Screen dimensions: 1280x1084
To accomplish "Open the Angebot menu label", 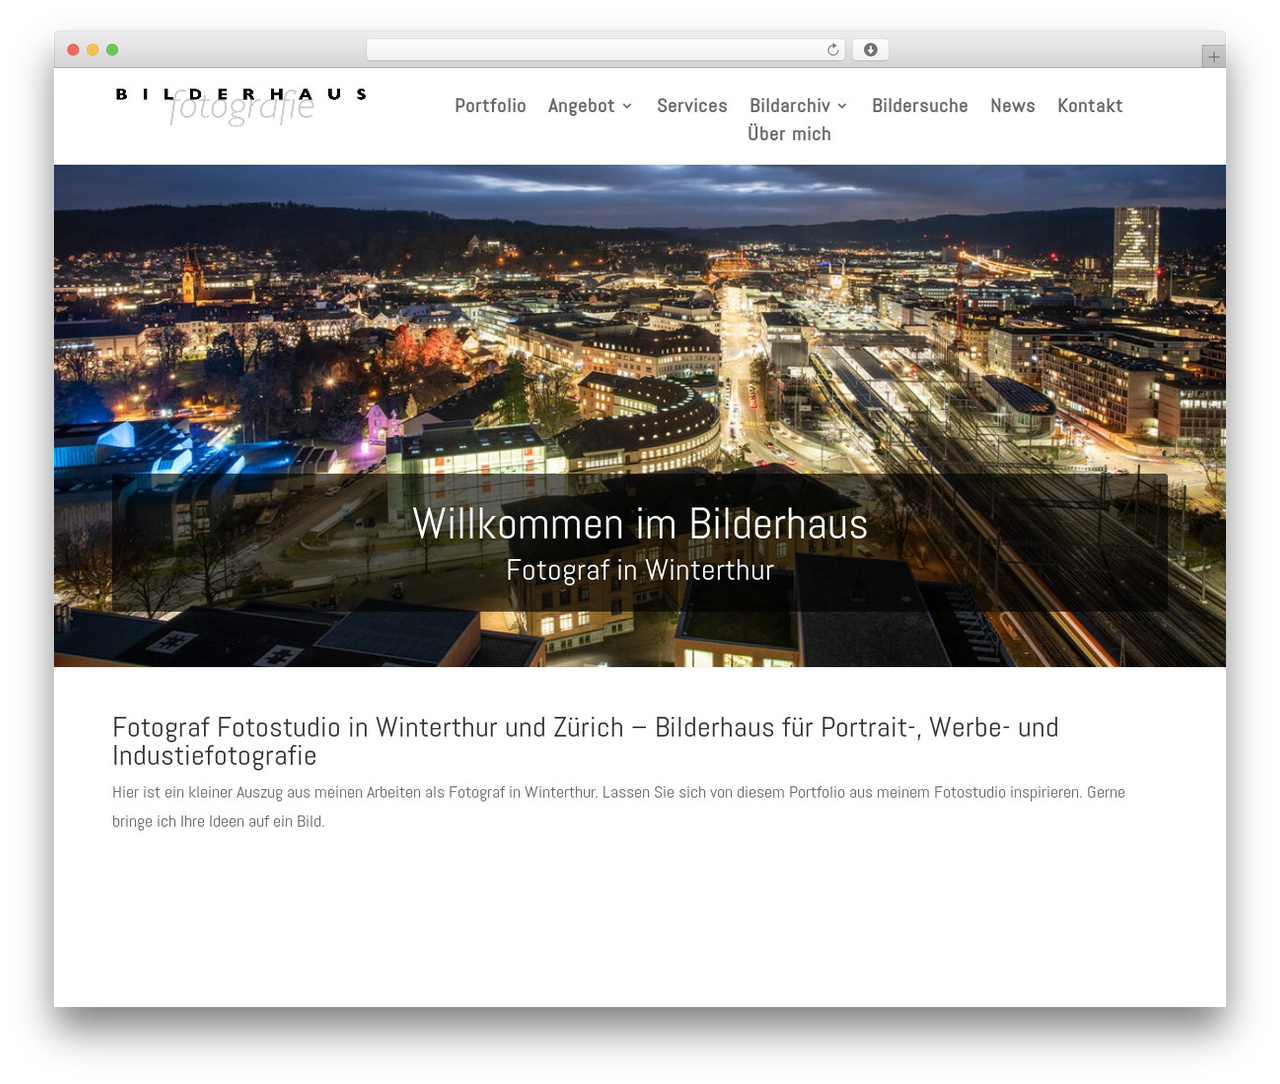I will (x=581, y=106).
